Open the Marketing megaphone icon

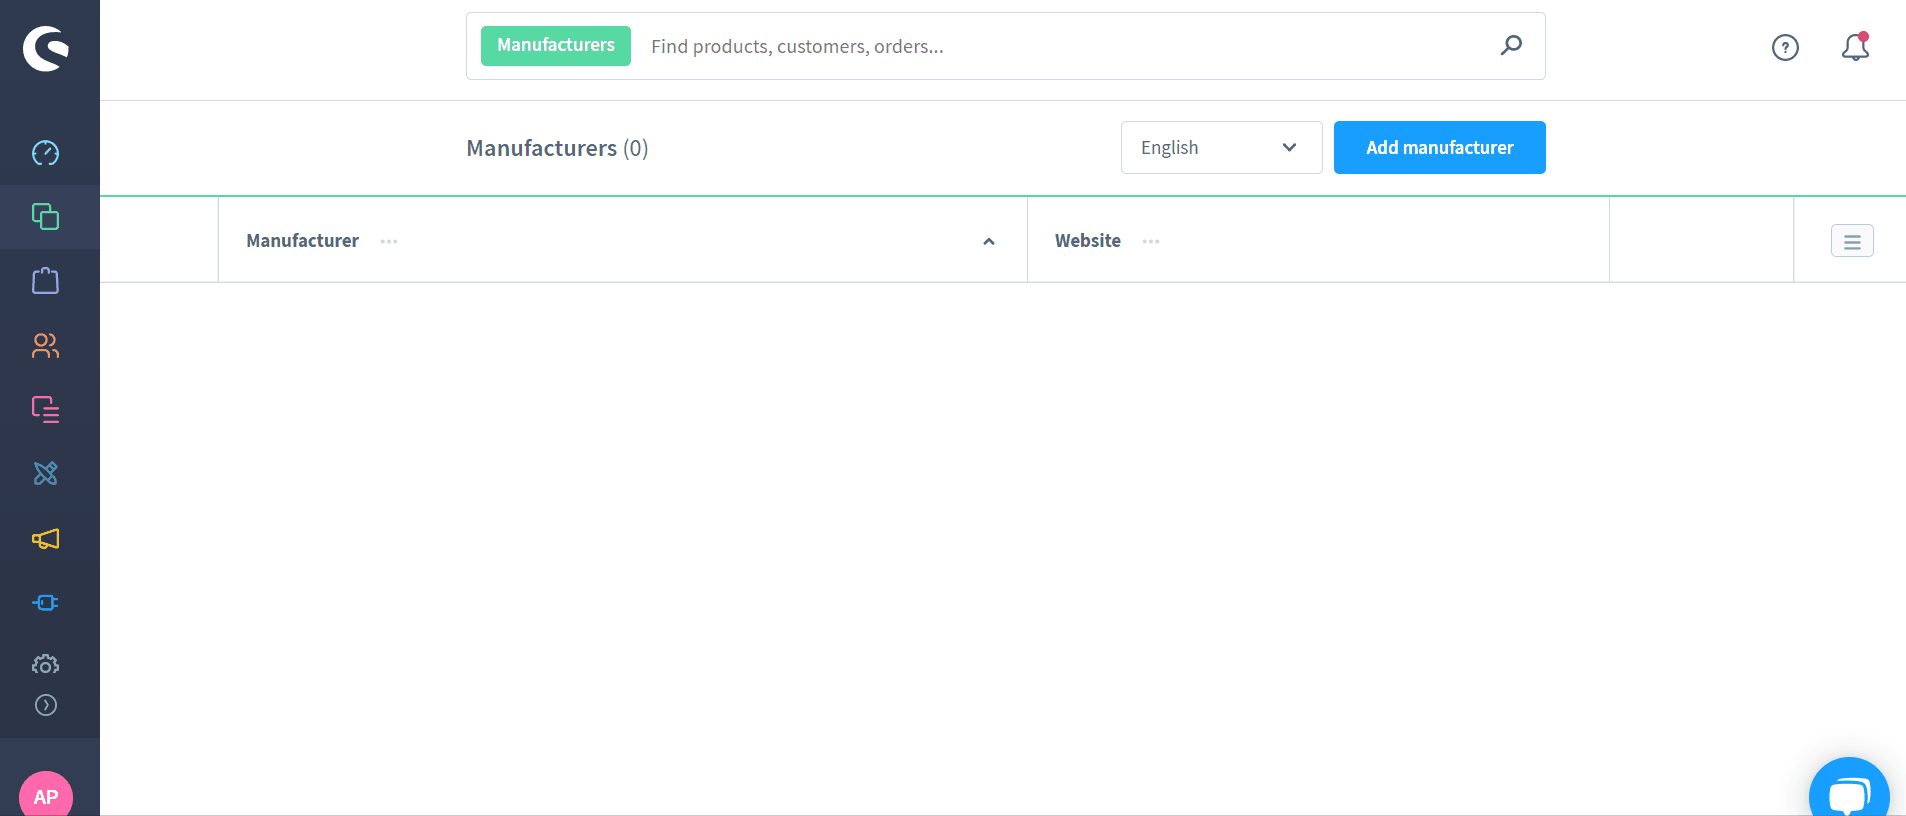[46, 539]
